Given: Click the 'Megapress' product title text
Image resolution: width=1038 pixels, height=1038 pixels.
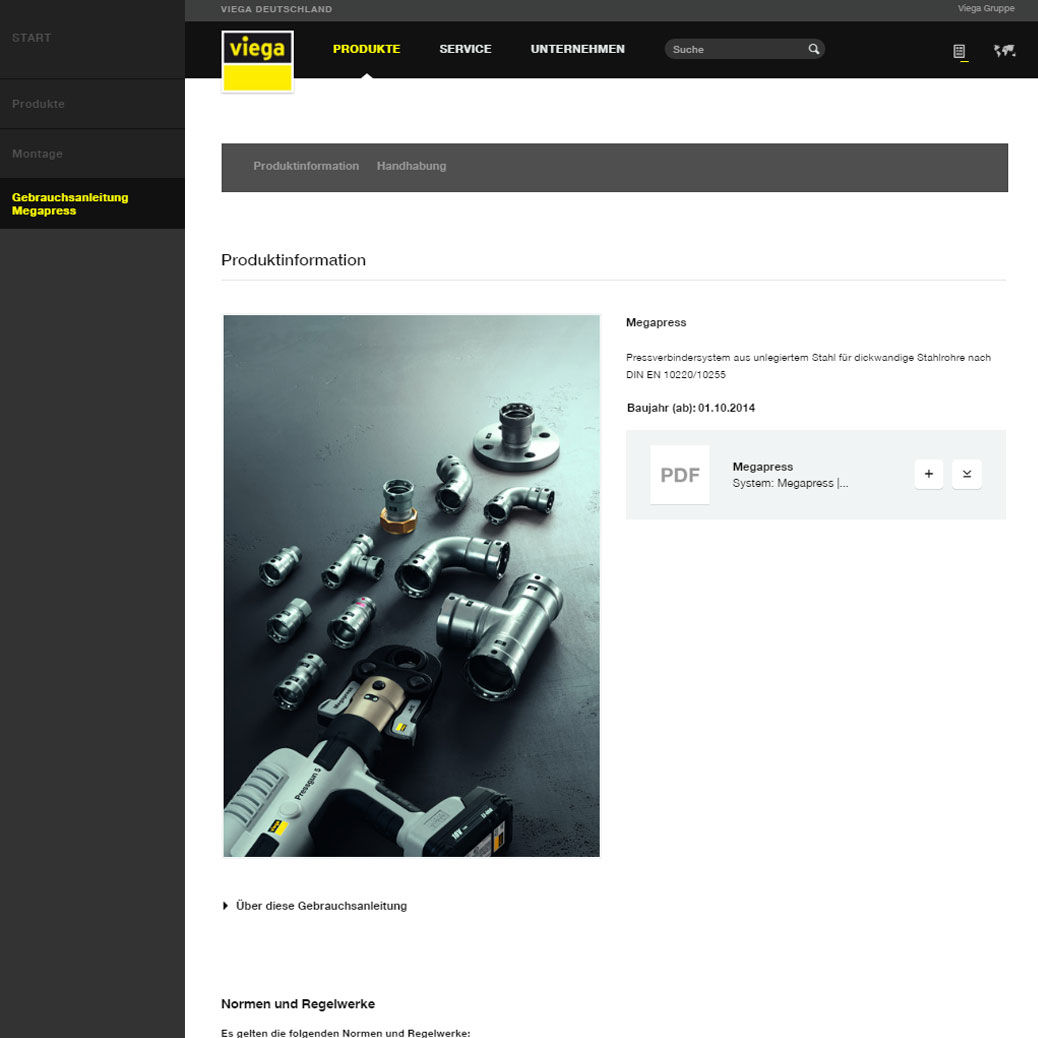Looking at the screenshot, I should click(x=656, y=322).
